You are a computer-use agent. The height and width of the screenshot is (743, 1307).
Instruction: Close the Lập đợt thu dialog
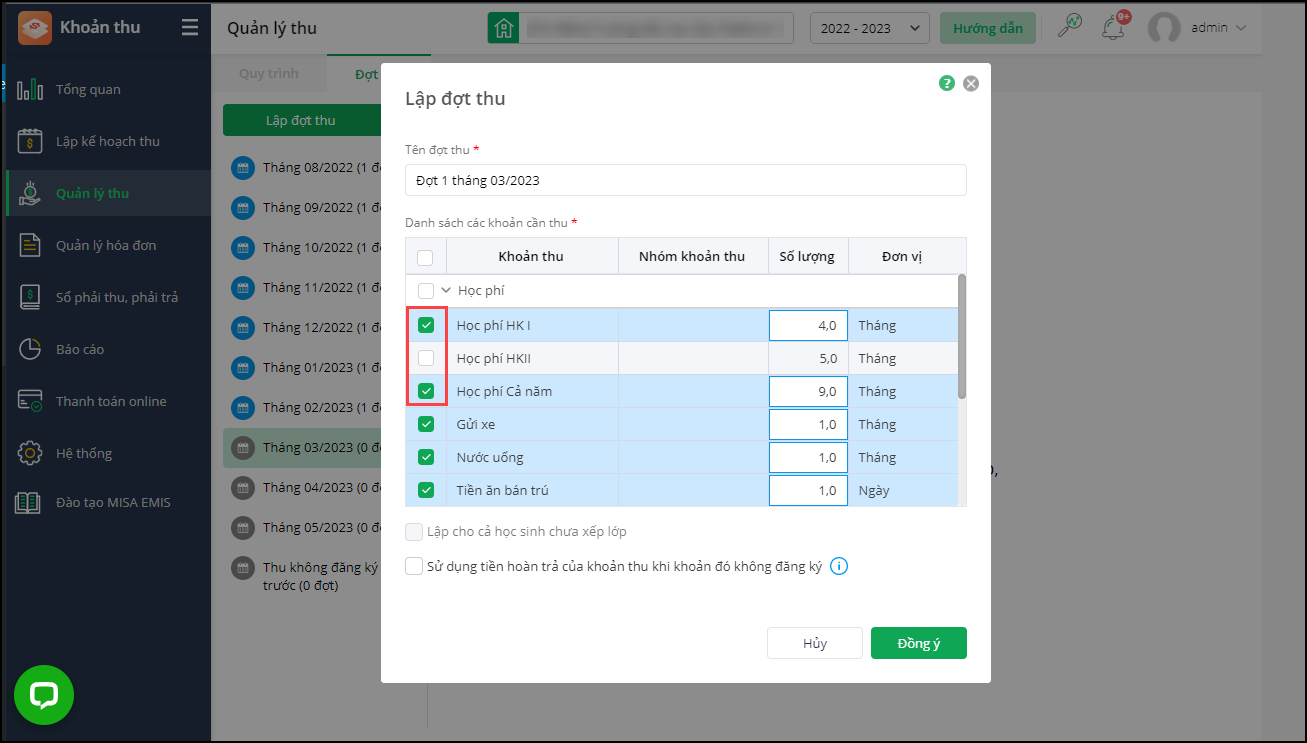(971, 84)
